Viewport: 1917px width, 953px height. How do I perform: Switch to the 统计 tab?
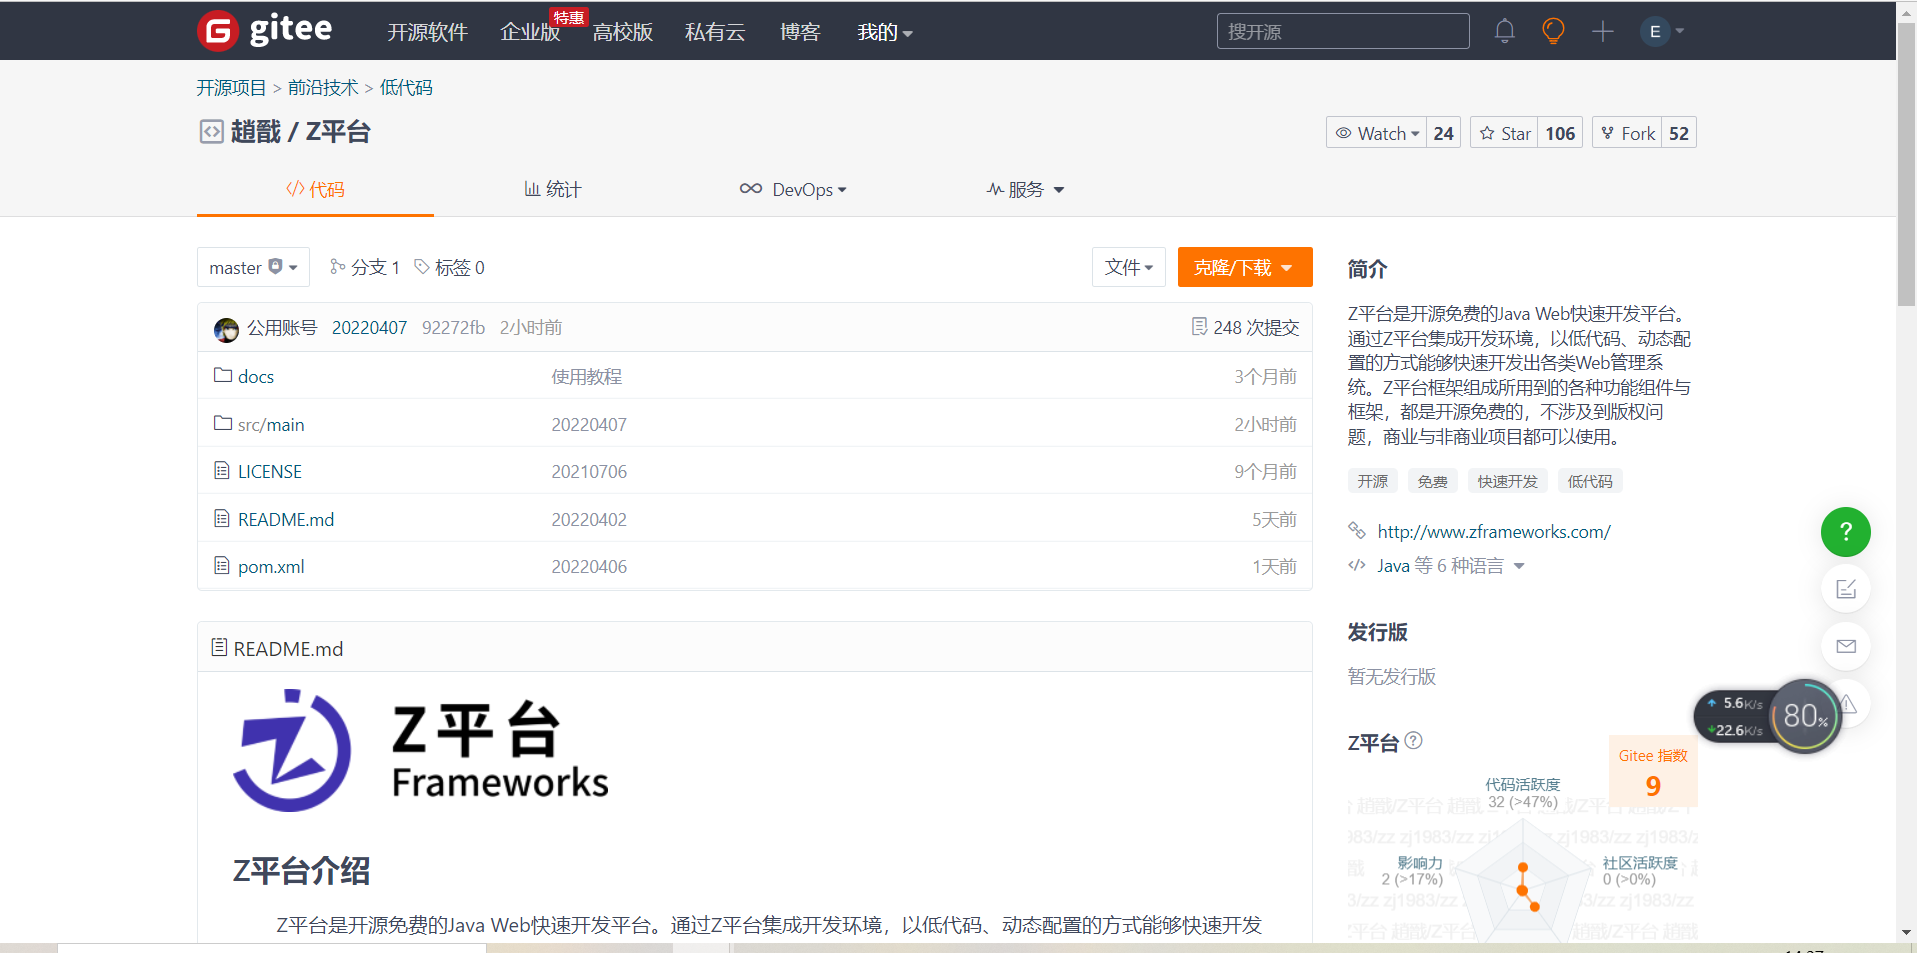pos(553,189)
